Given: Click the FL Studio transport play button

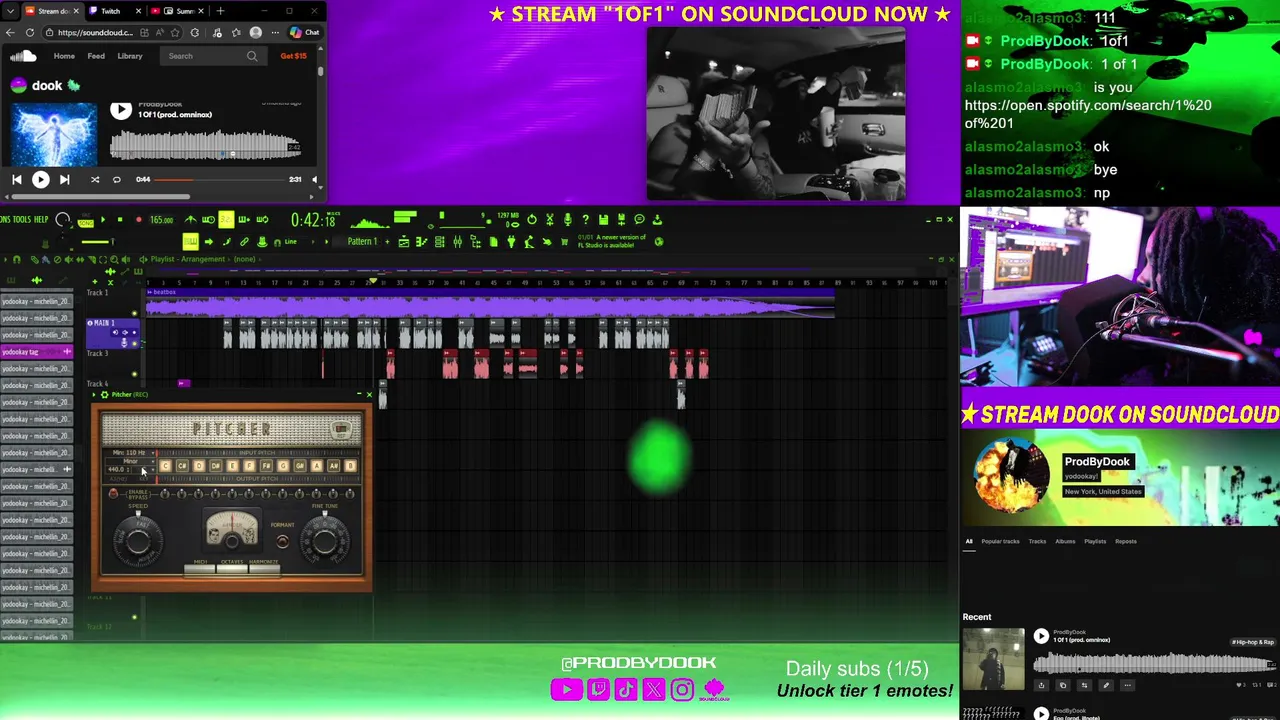Looking at the screenshot, I should pos(103,219).
